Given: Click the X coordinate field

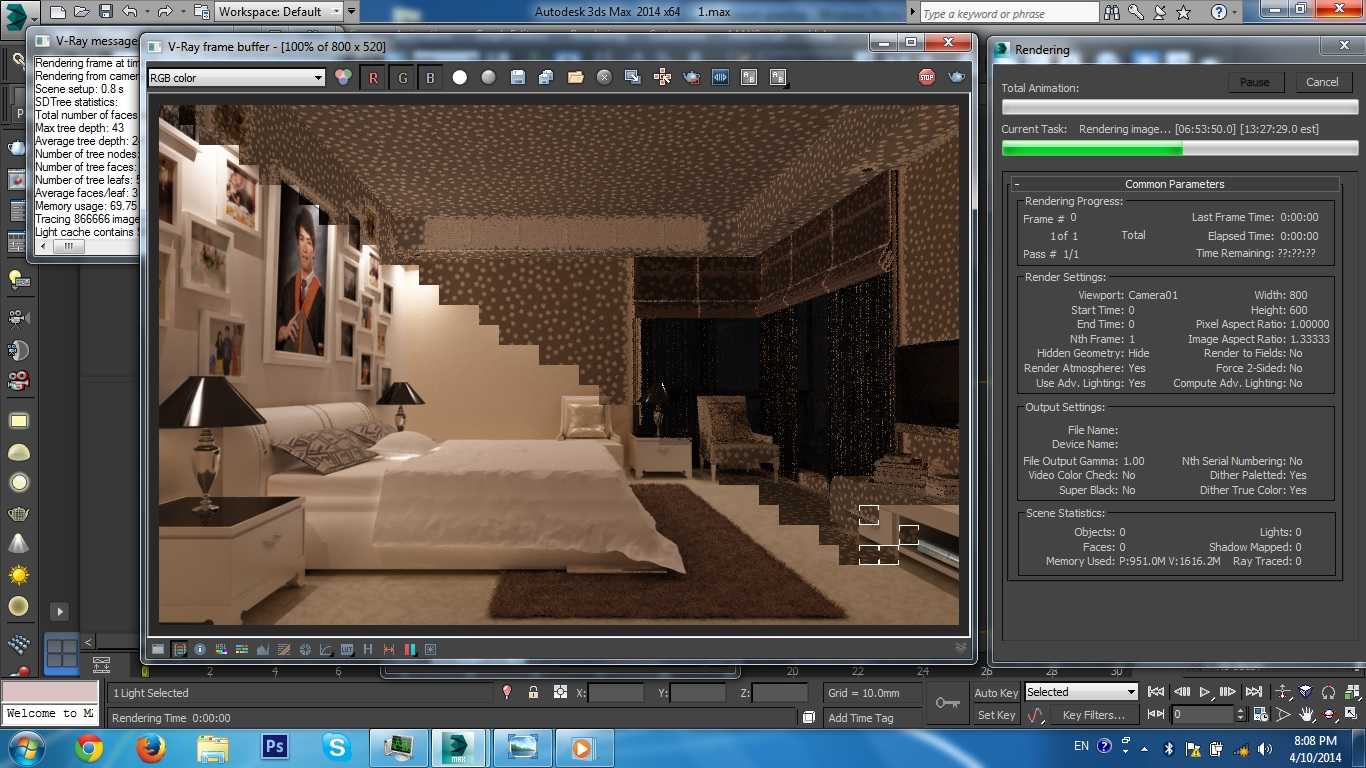Looking at the screenshot, I should pos(616,693).
